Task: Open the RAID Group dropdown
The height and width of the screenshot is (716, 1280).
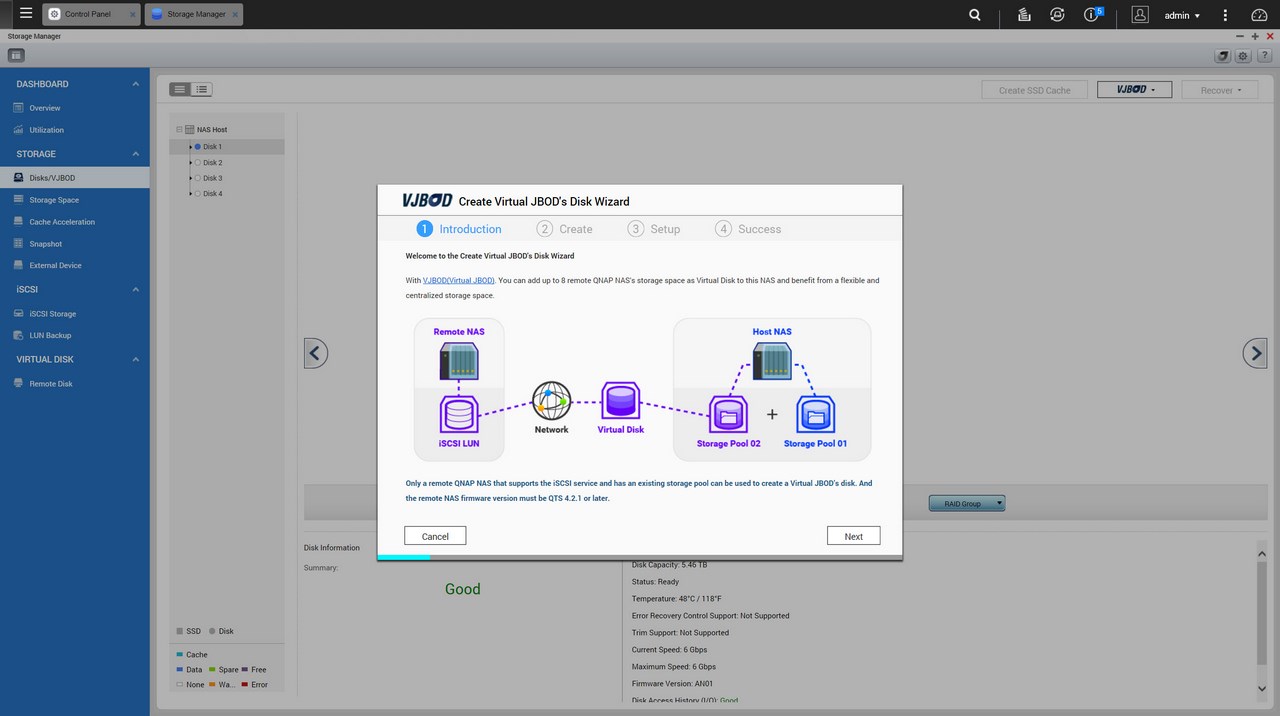Action: [966, 504]
